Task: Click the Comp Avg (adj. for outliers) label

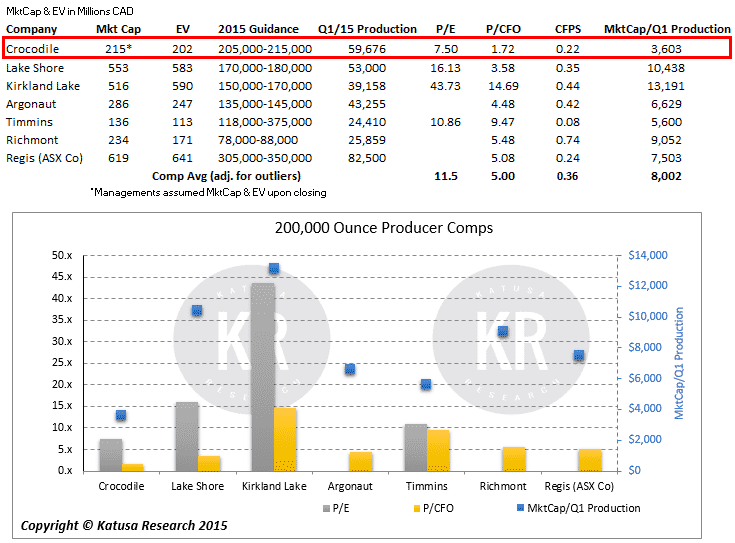Action: [x=226, y=176]
